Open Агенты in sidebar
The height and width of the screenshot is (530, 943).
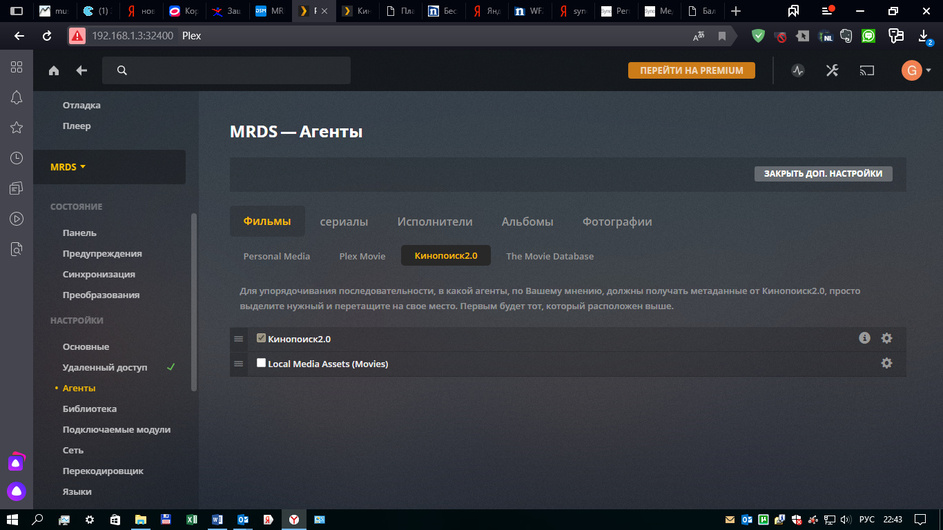tap(79, 388)
